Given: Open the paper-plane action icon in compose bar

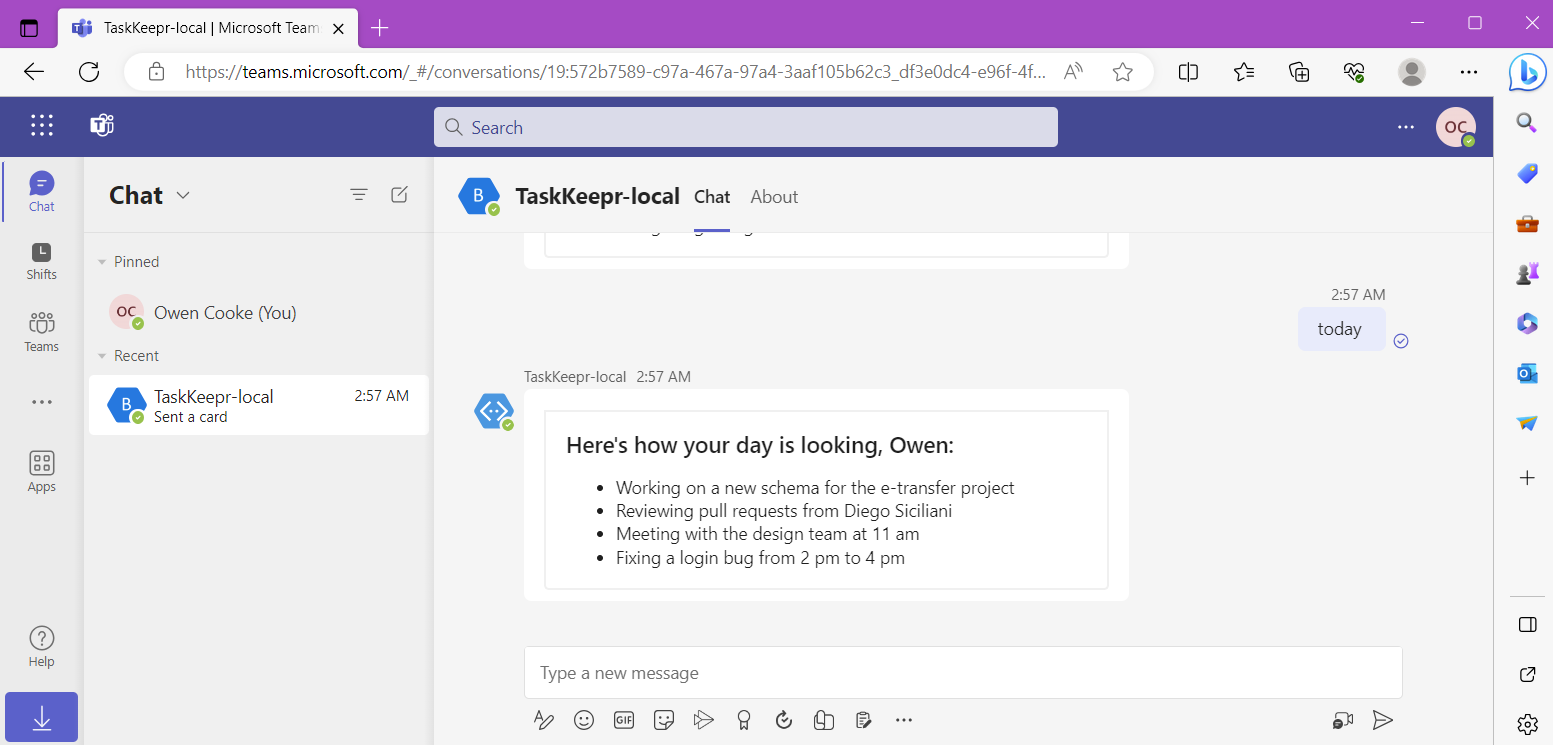Looking at the screenshot, I should pyautogui.click(x=704, y=720).
